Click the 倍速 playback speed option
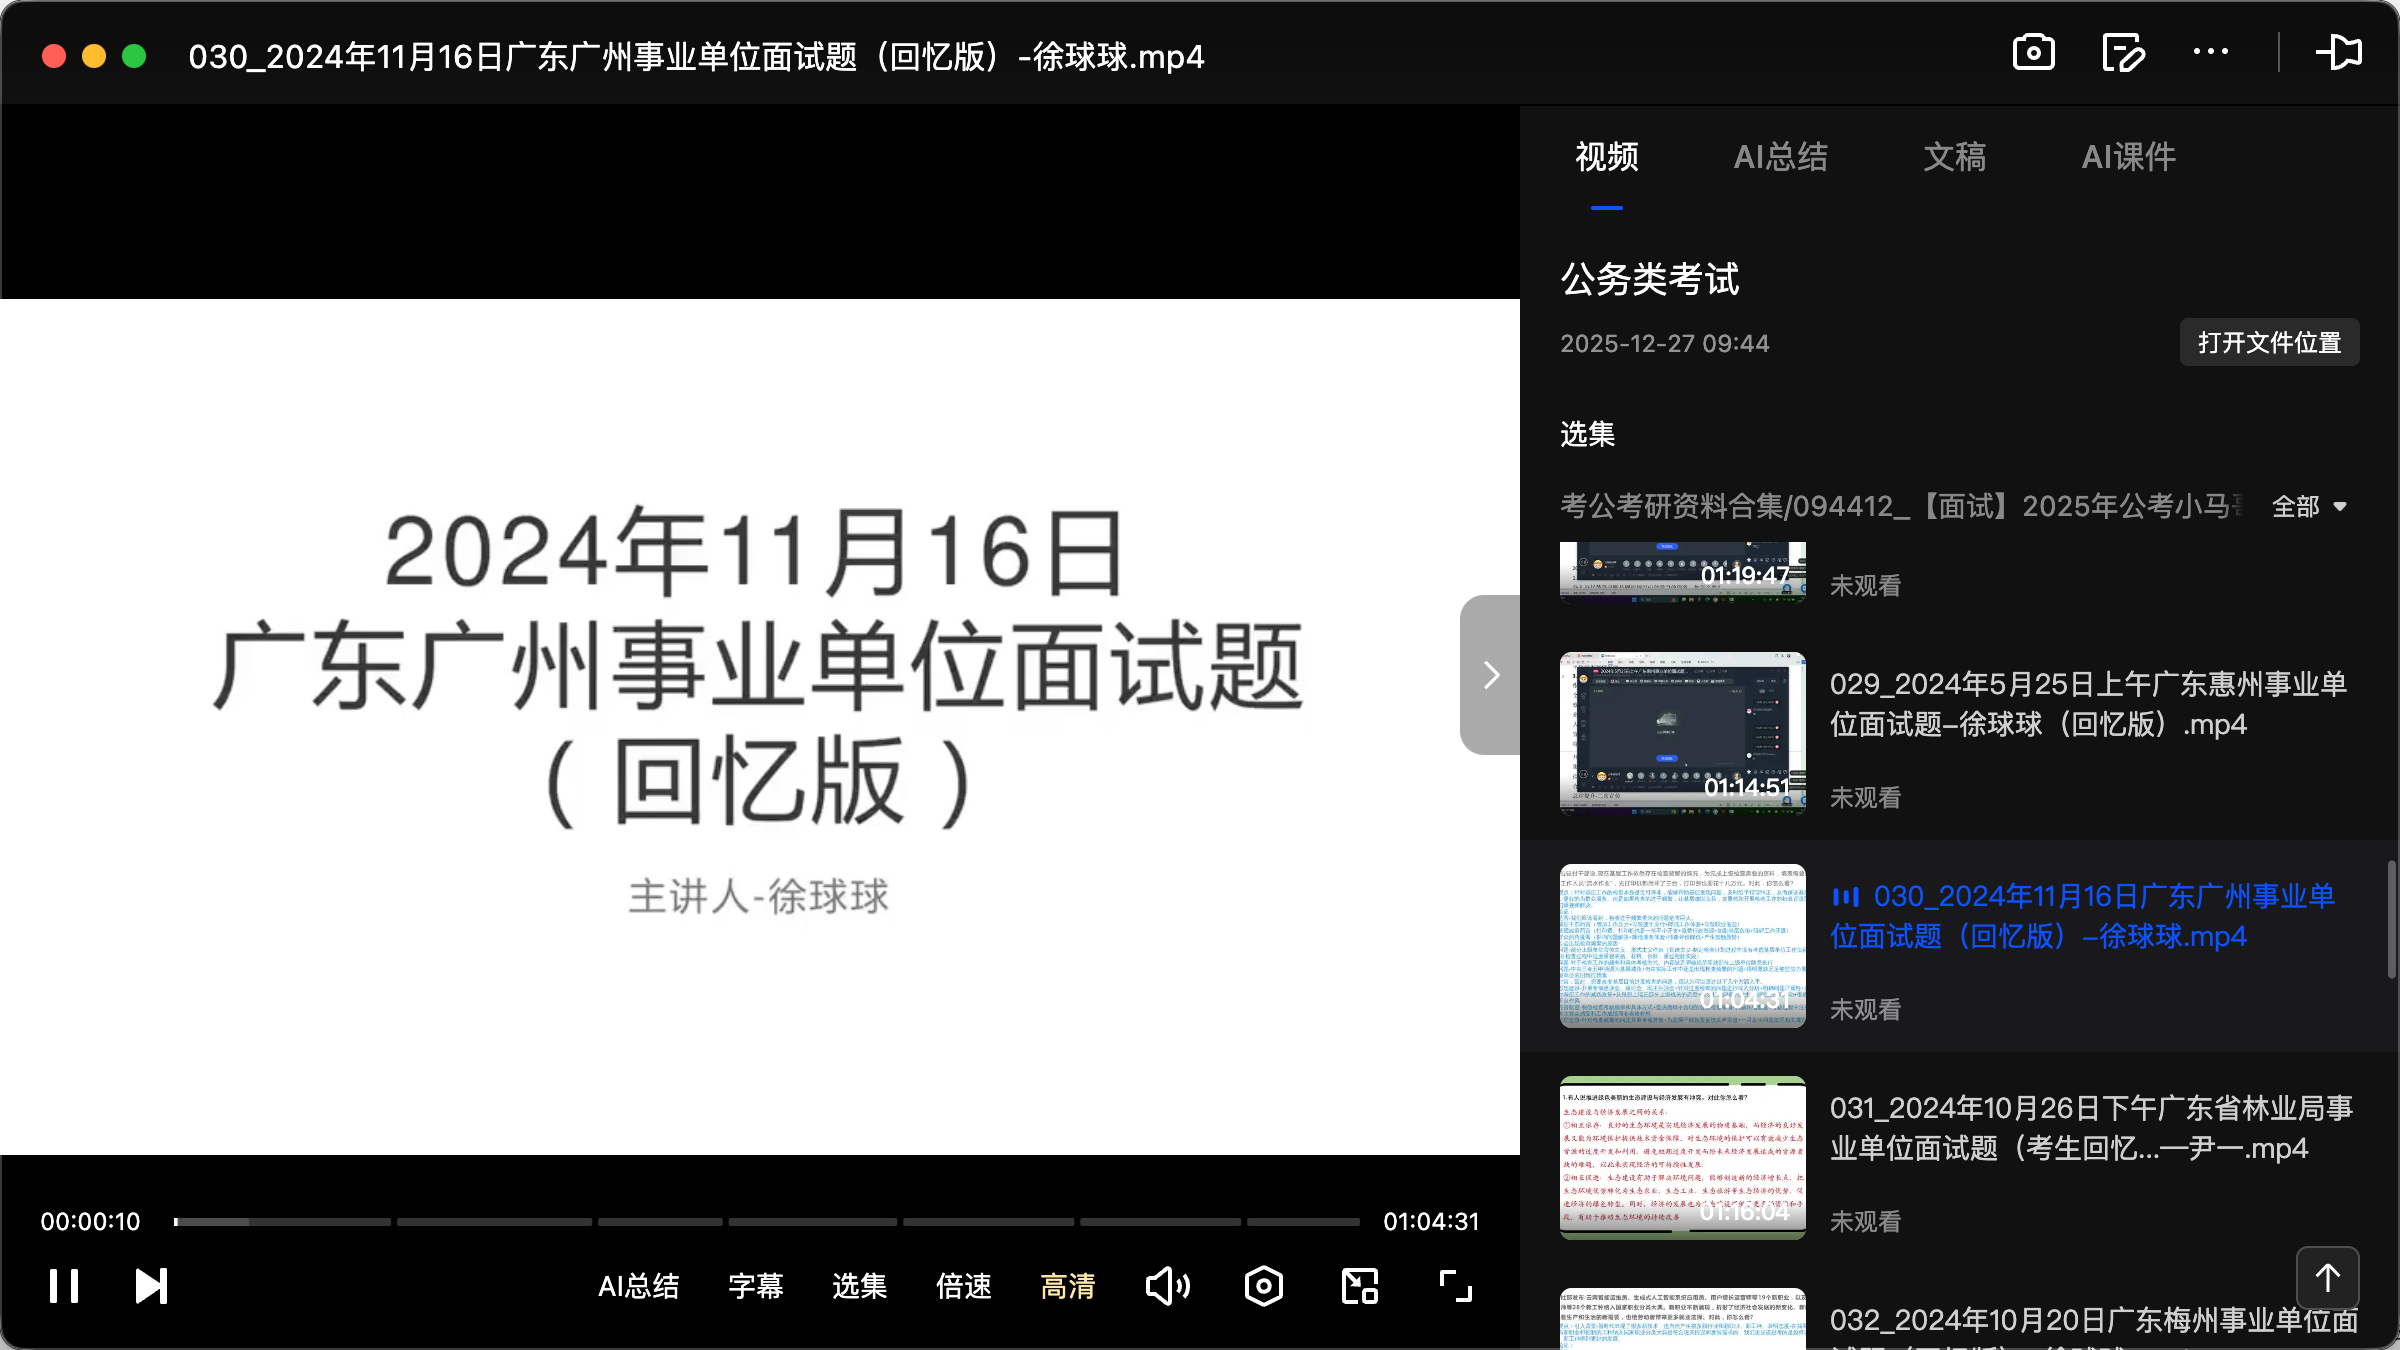Viewport: 2400px width, 1350px height. click(963, 1286)
